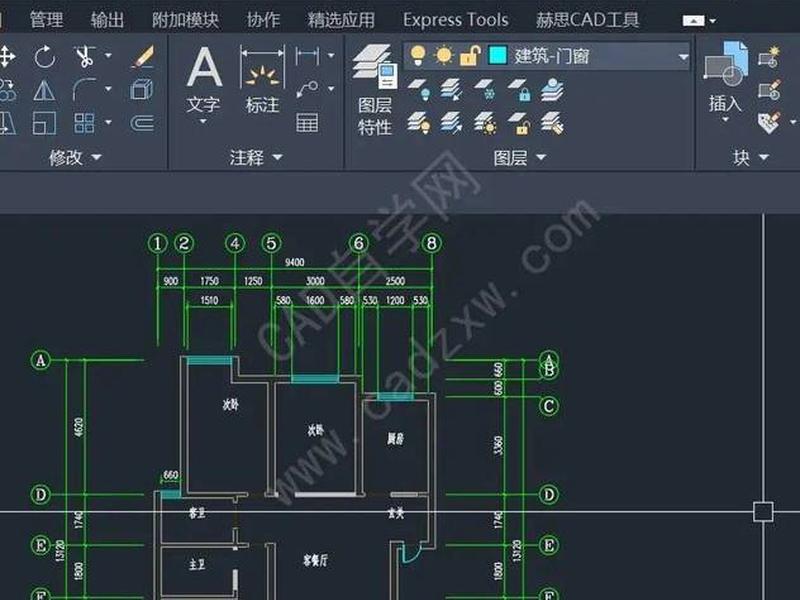Expand the Leader dropdown arrow
This screenshot has height=600, width=800.
(x=331, y=89)
